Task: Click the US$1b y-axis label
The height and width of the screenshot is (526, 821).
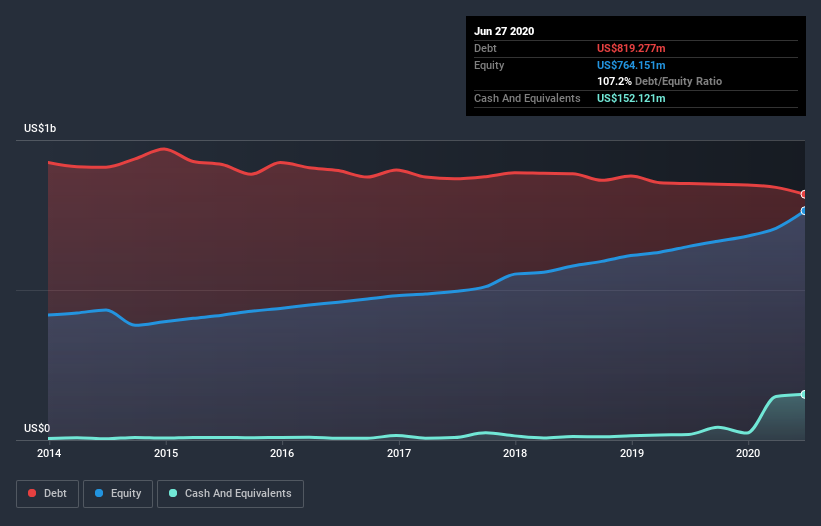Action: (x=40, y=128)
